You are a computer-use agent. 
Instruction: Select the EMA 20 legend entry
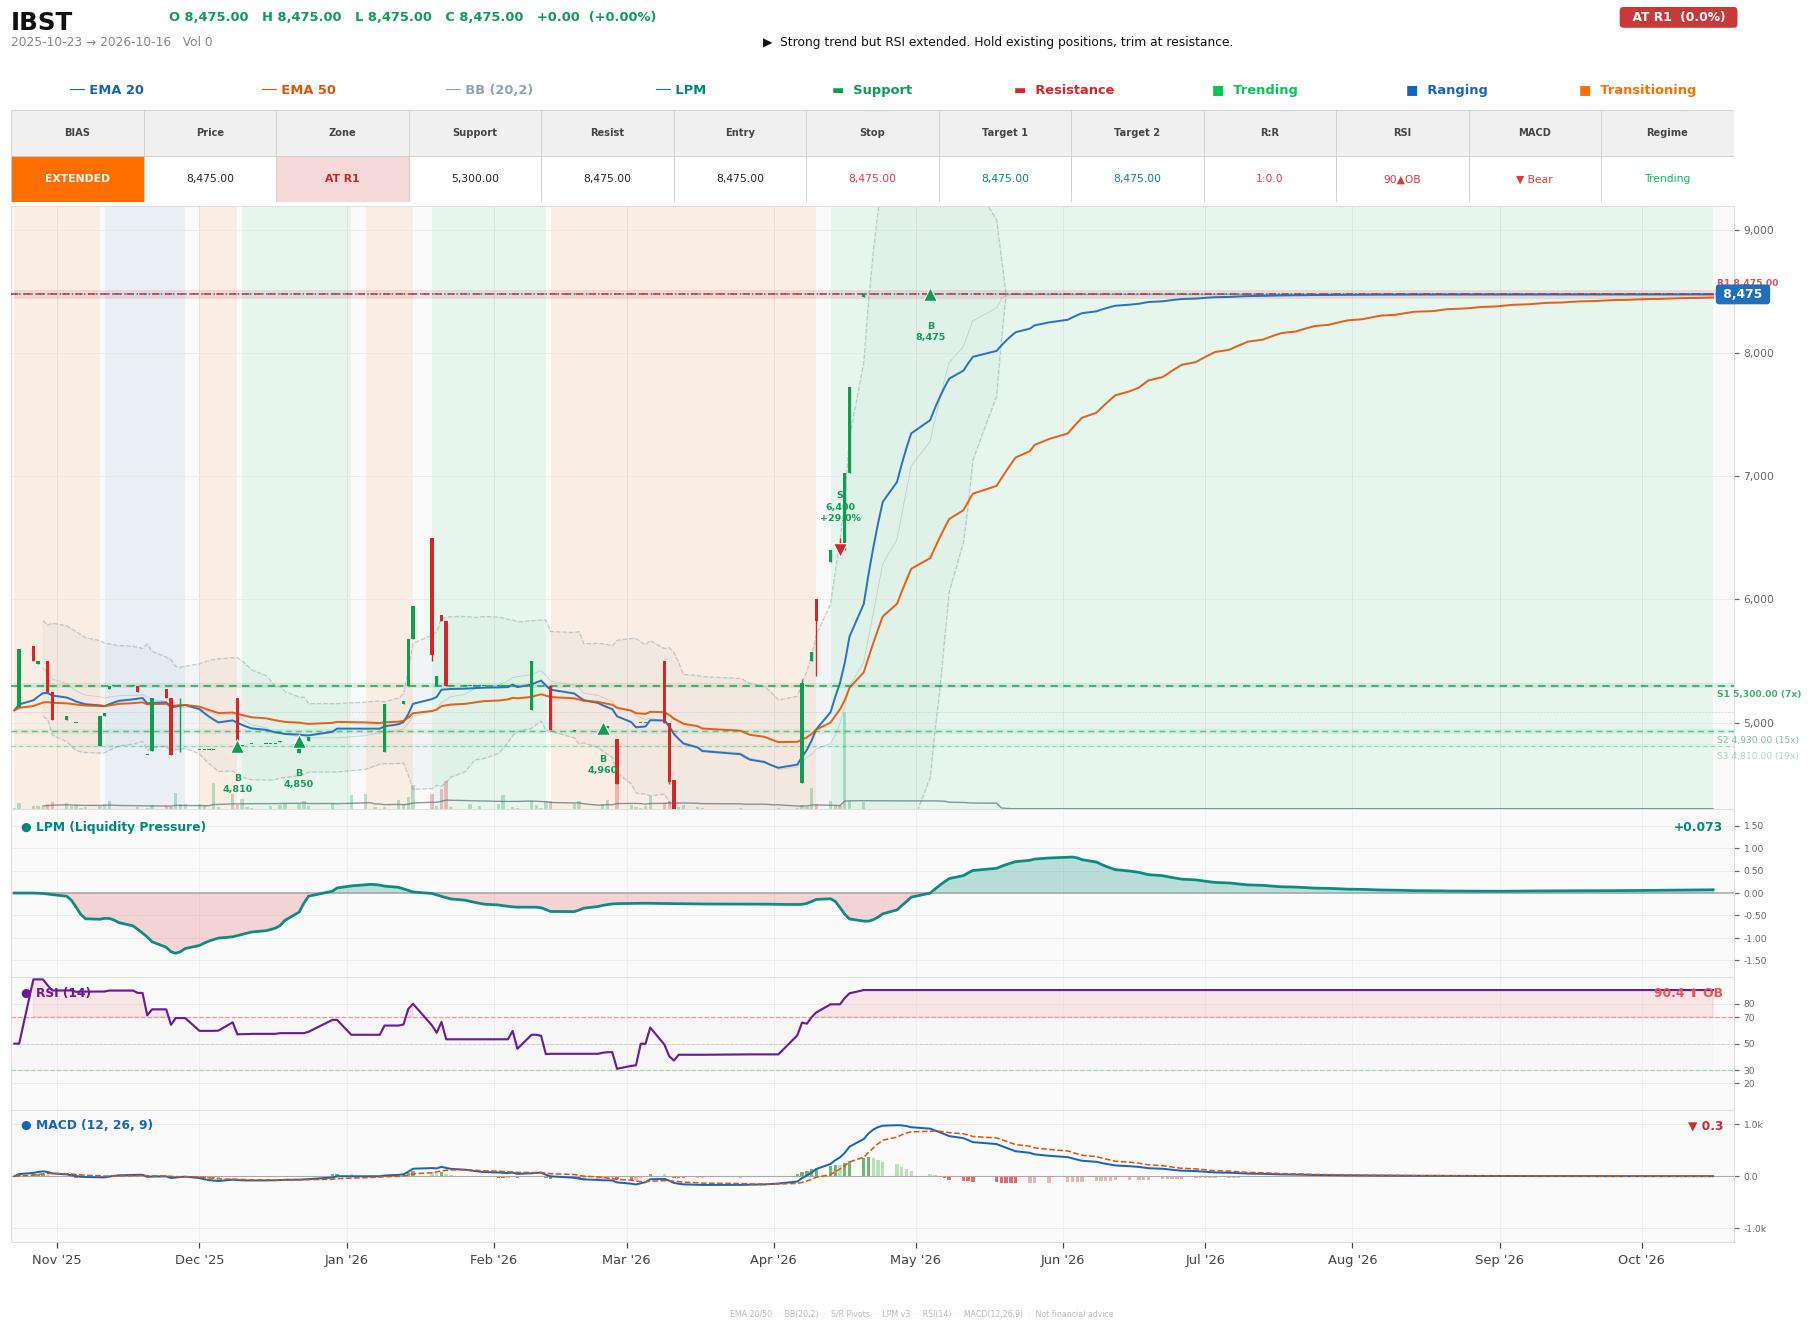coord(107,90)
